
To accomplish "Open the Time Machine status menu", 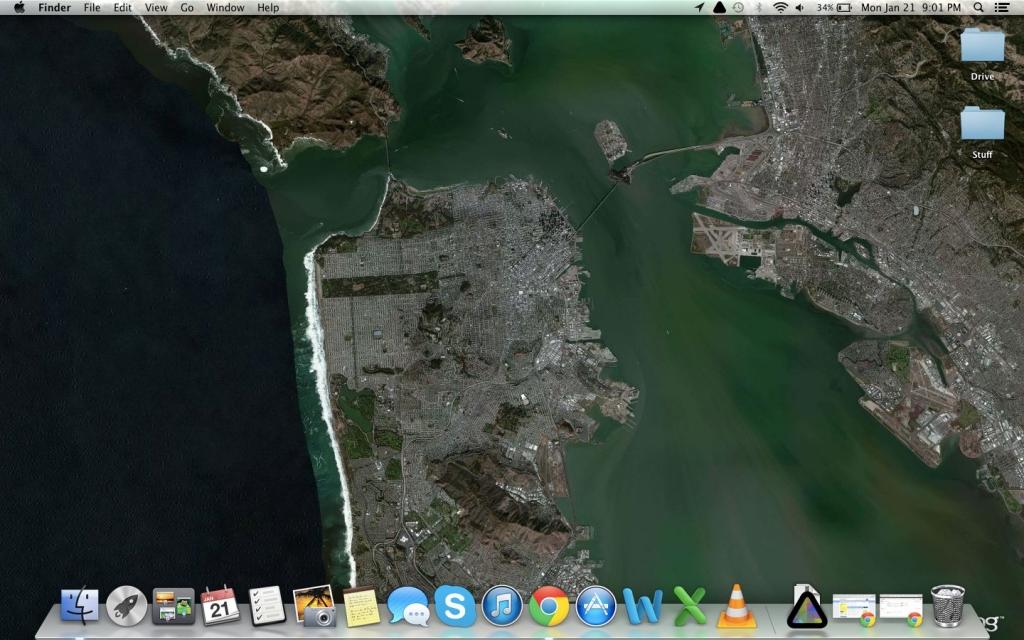I will (738, 8).
